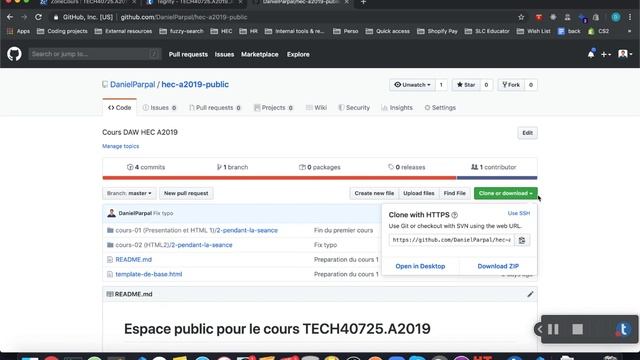
Task: View 4 commits
Action: (x=146, y=167)
